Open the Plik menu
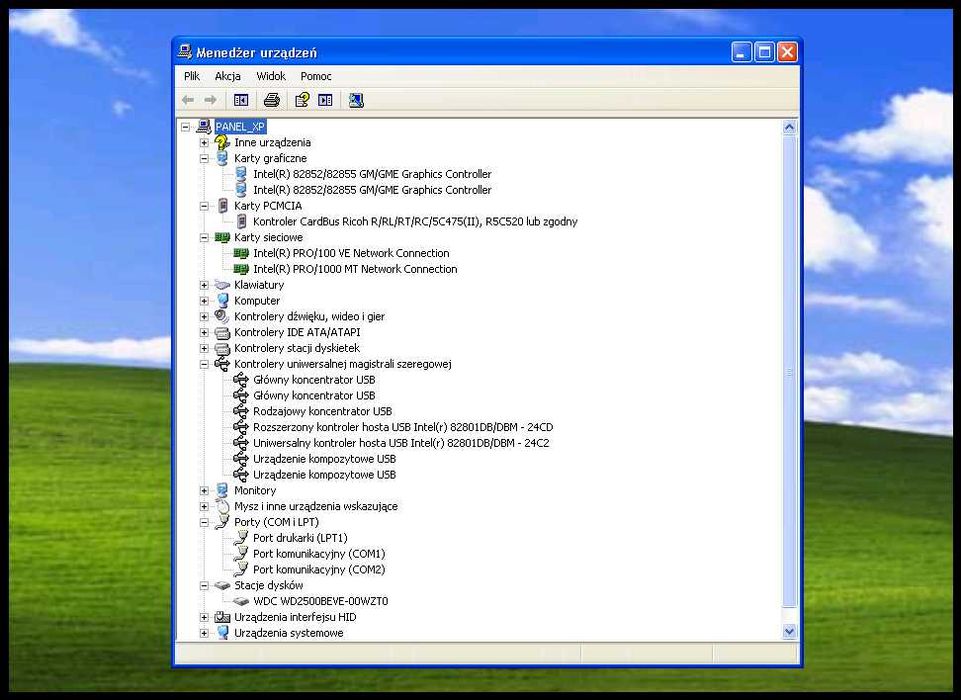Screen dimensions: 961x700 pos(192,76)
